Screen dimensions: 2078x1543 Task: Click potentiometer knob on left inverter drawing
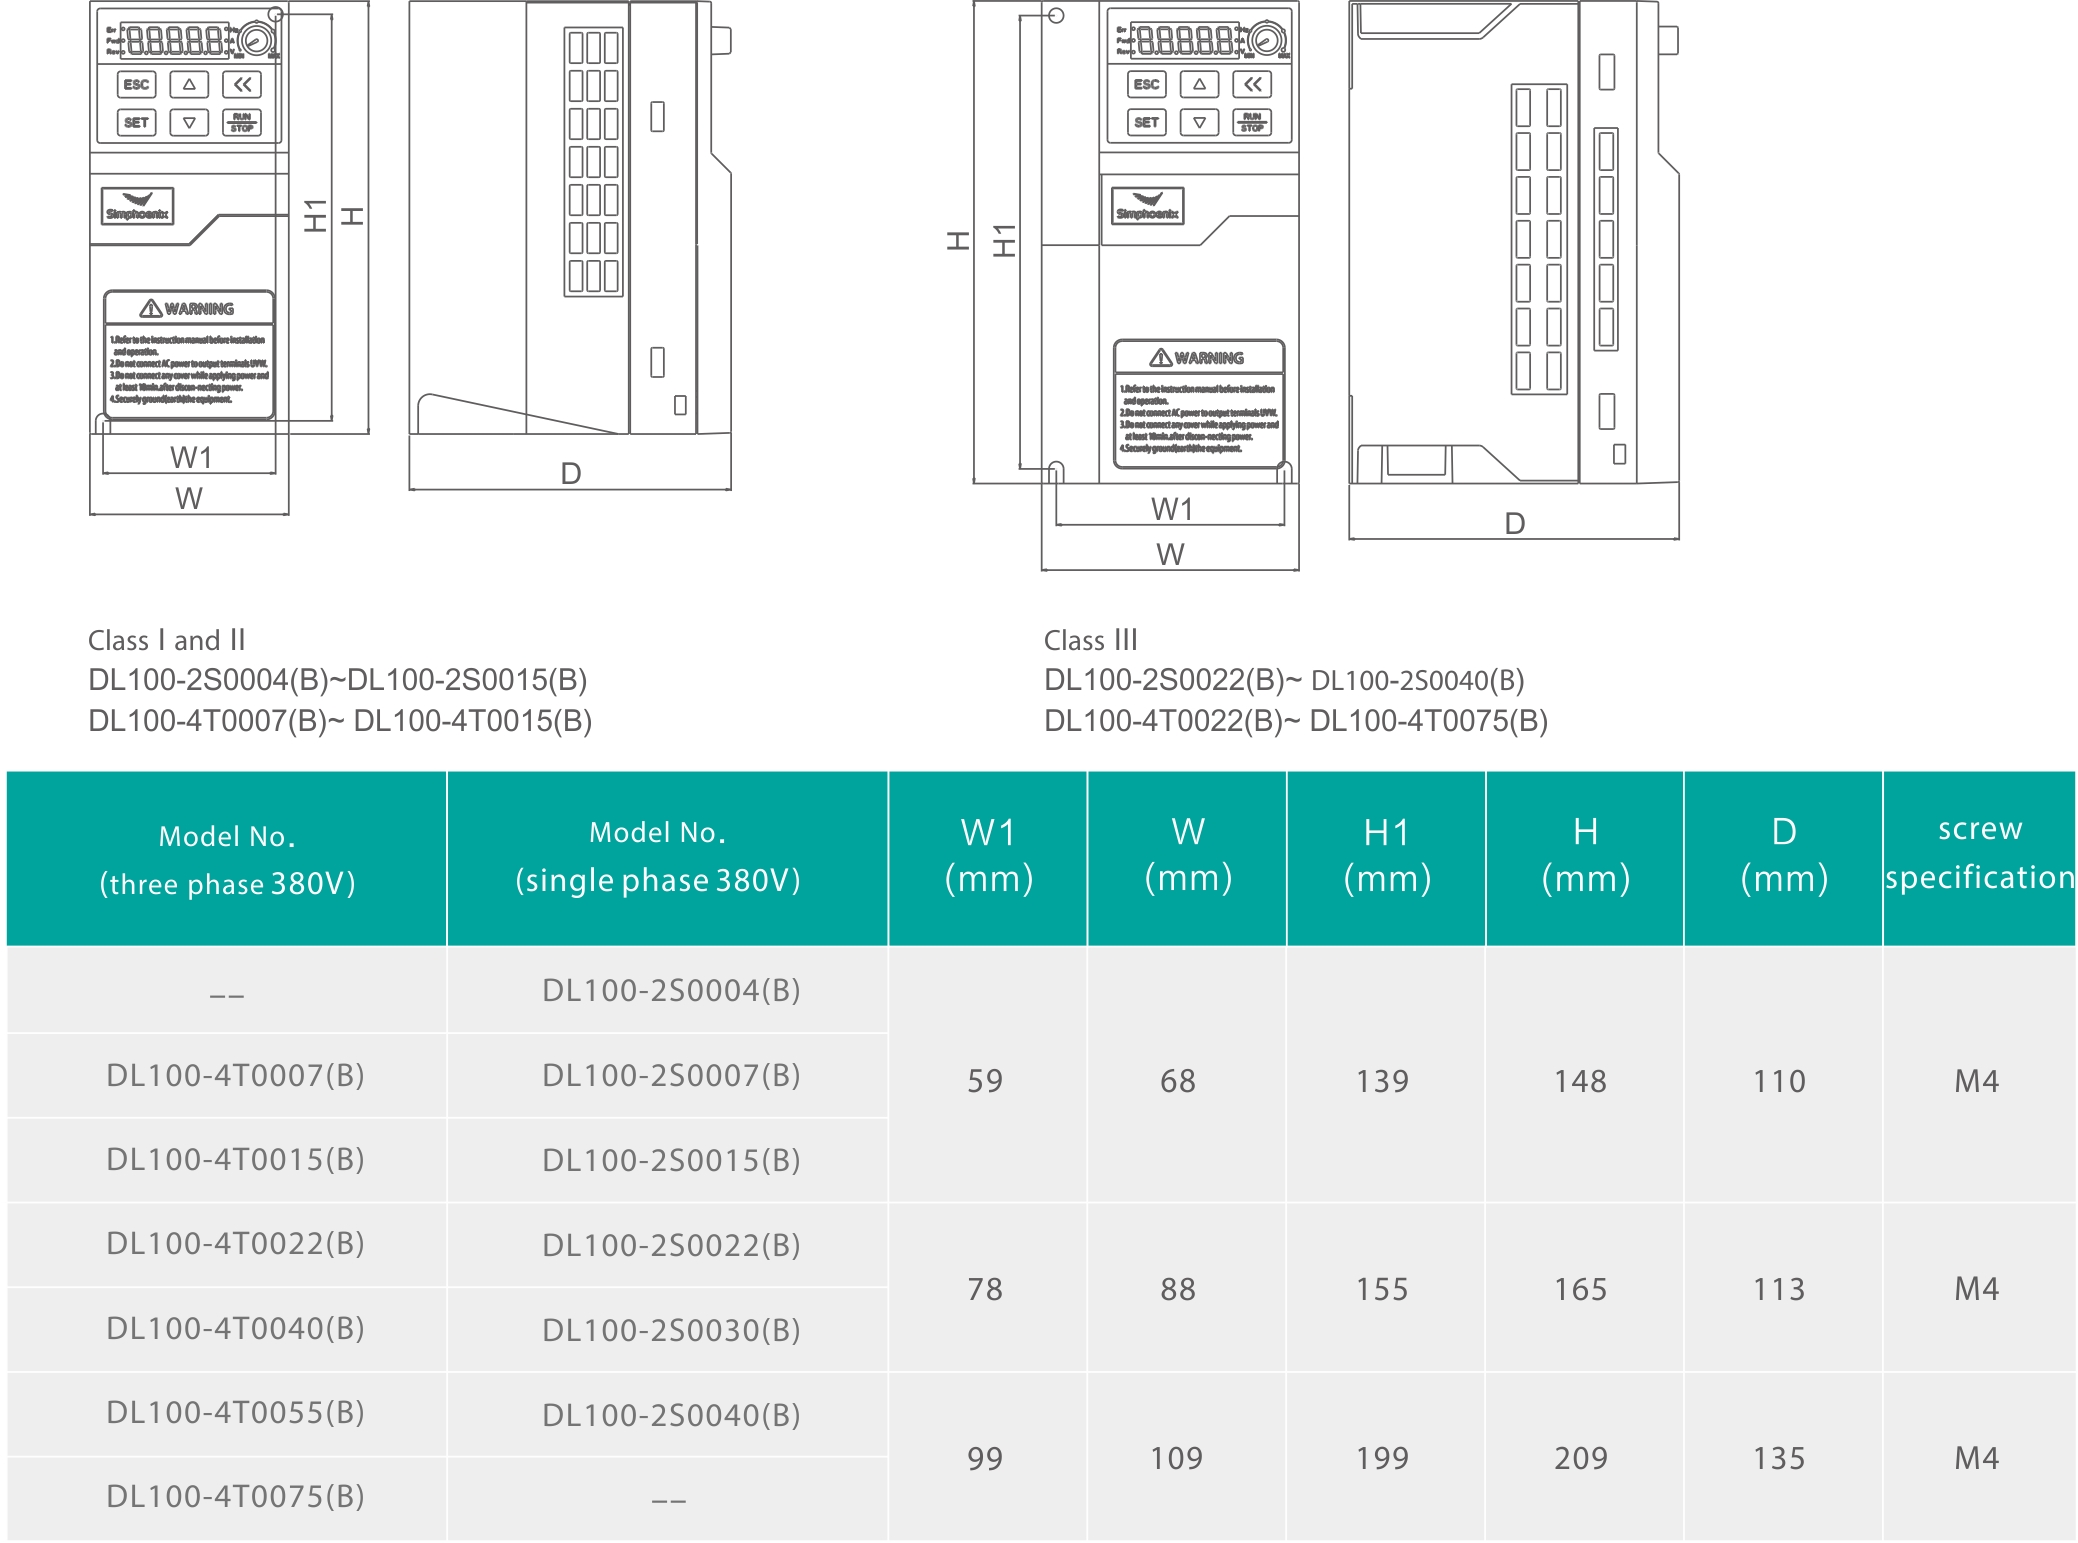(x=257, y=40)
